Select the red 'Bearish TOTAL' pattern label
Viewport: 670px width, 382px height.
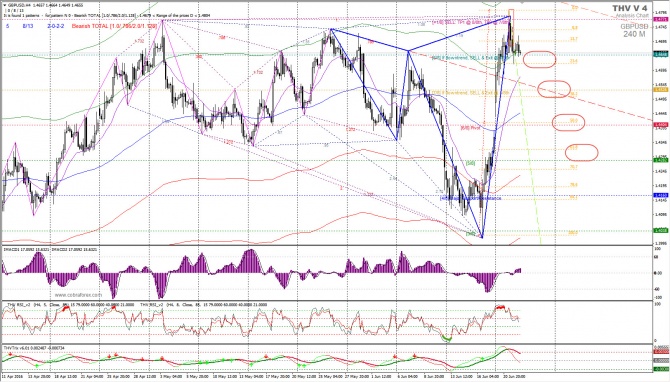tap(114, 26)
